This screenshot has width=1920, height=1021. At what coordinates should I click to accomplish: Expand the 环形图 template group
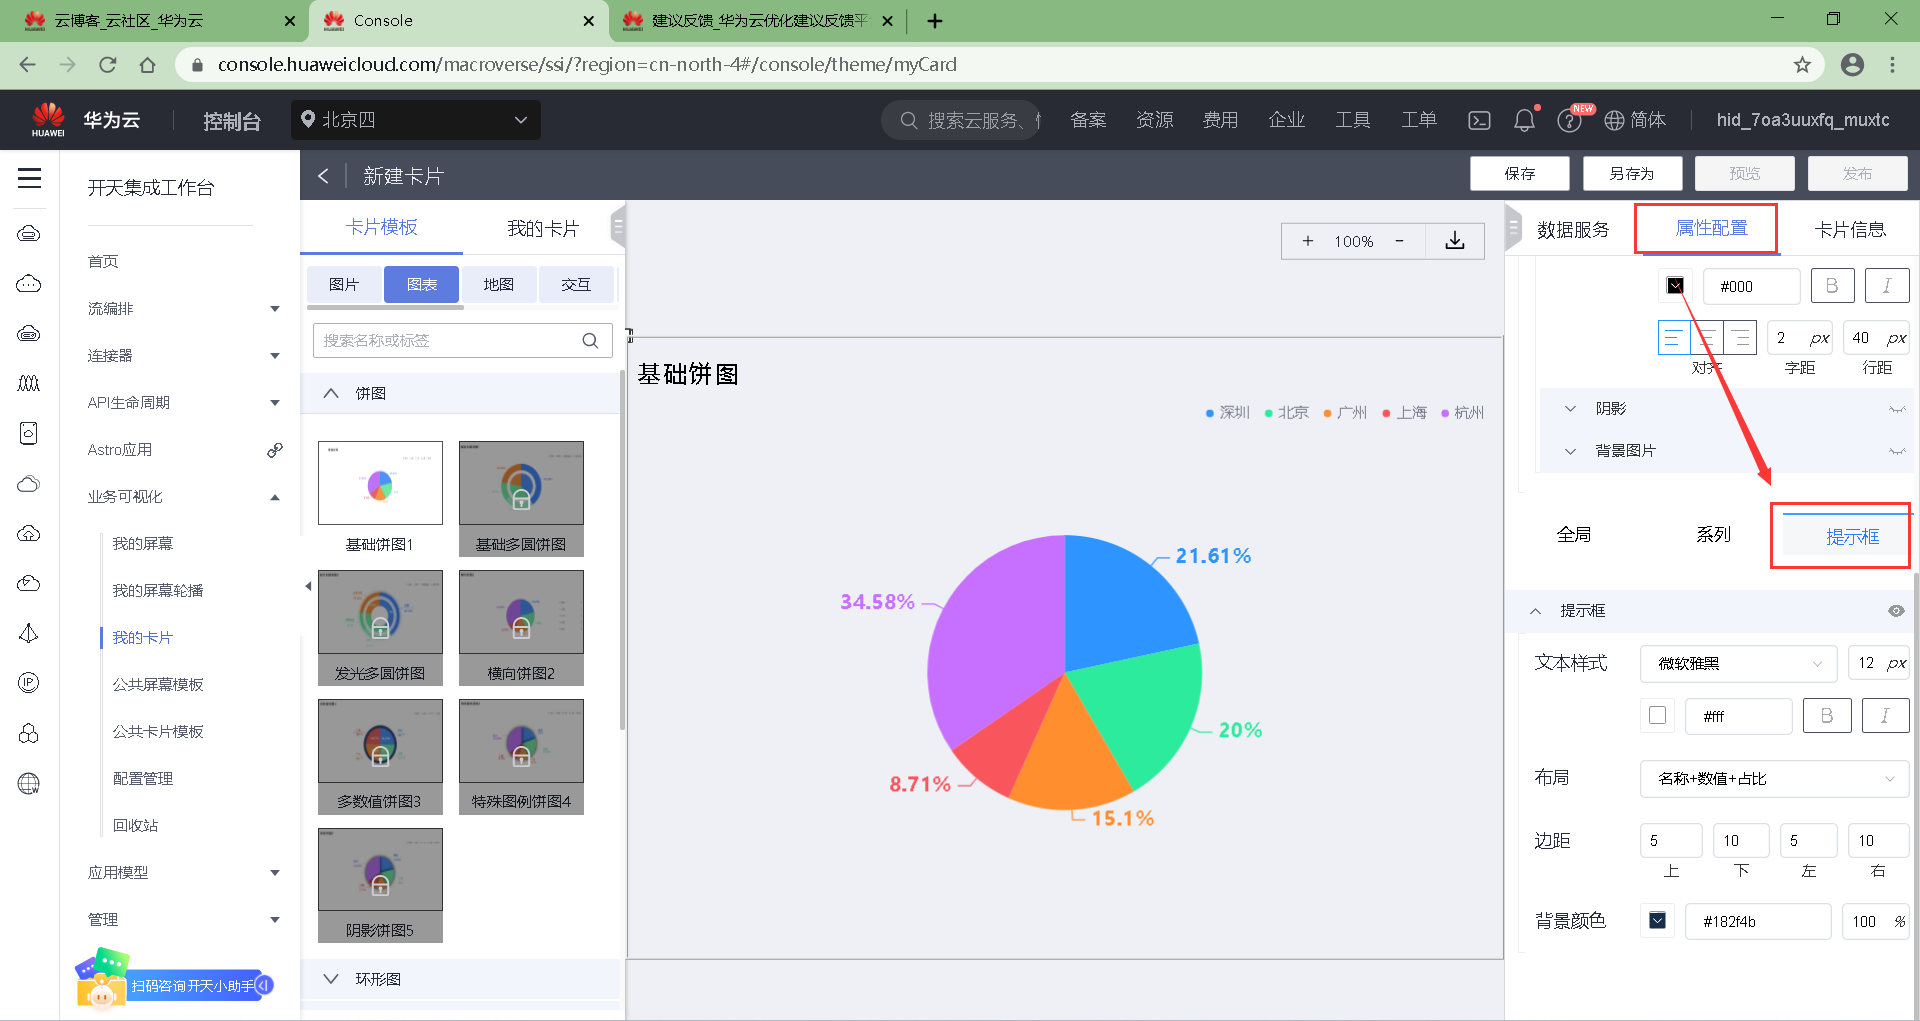point(331,979)
